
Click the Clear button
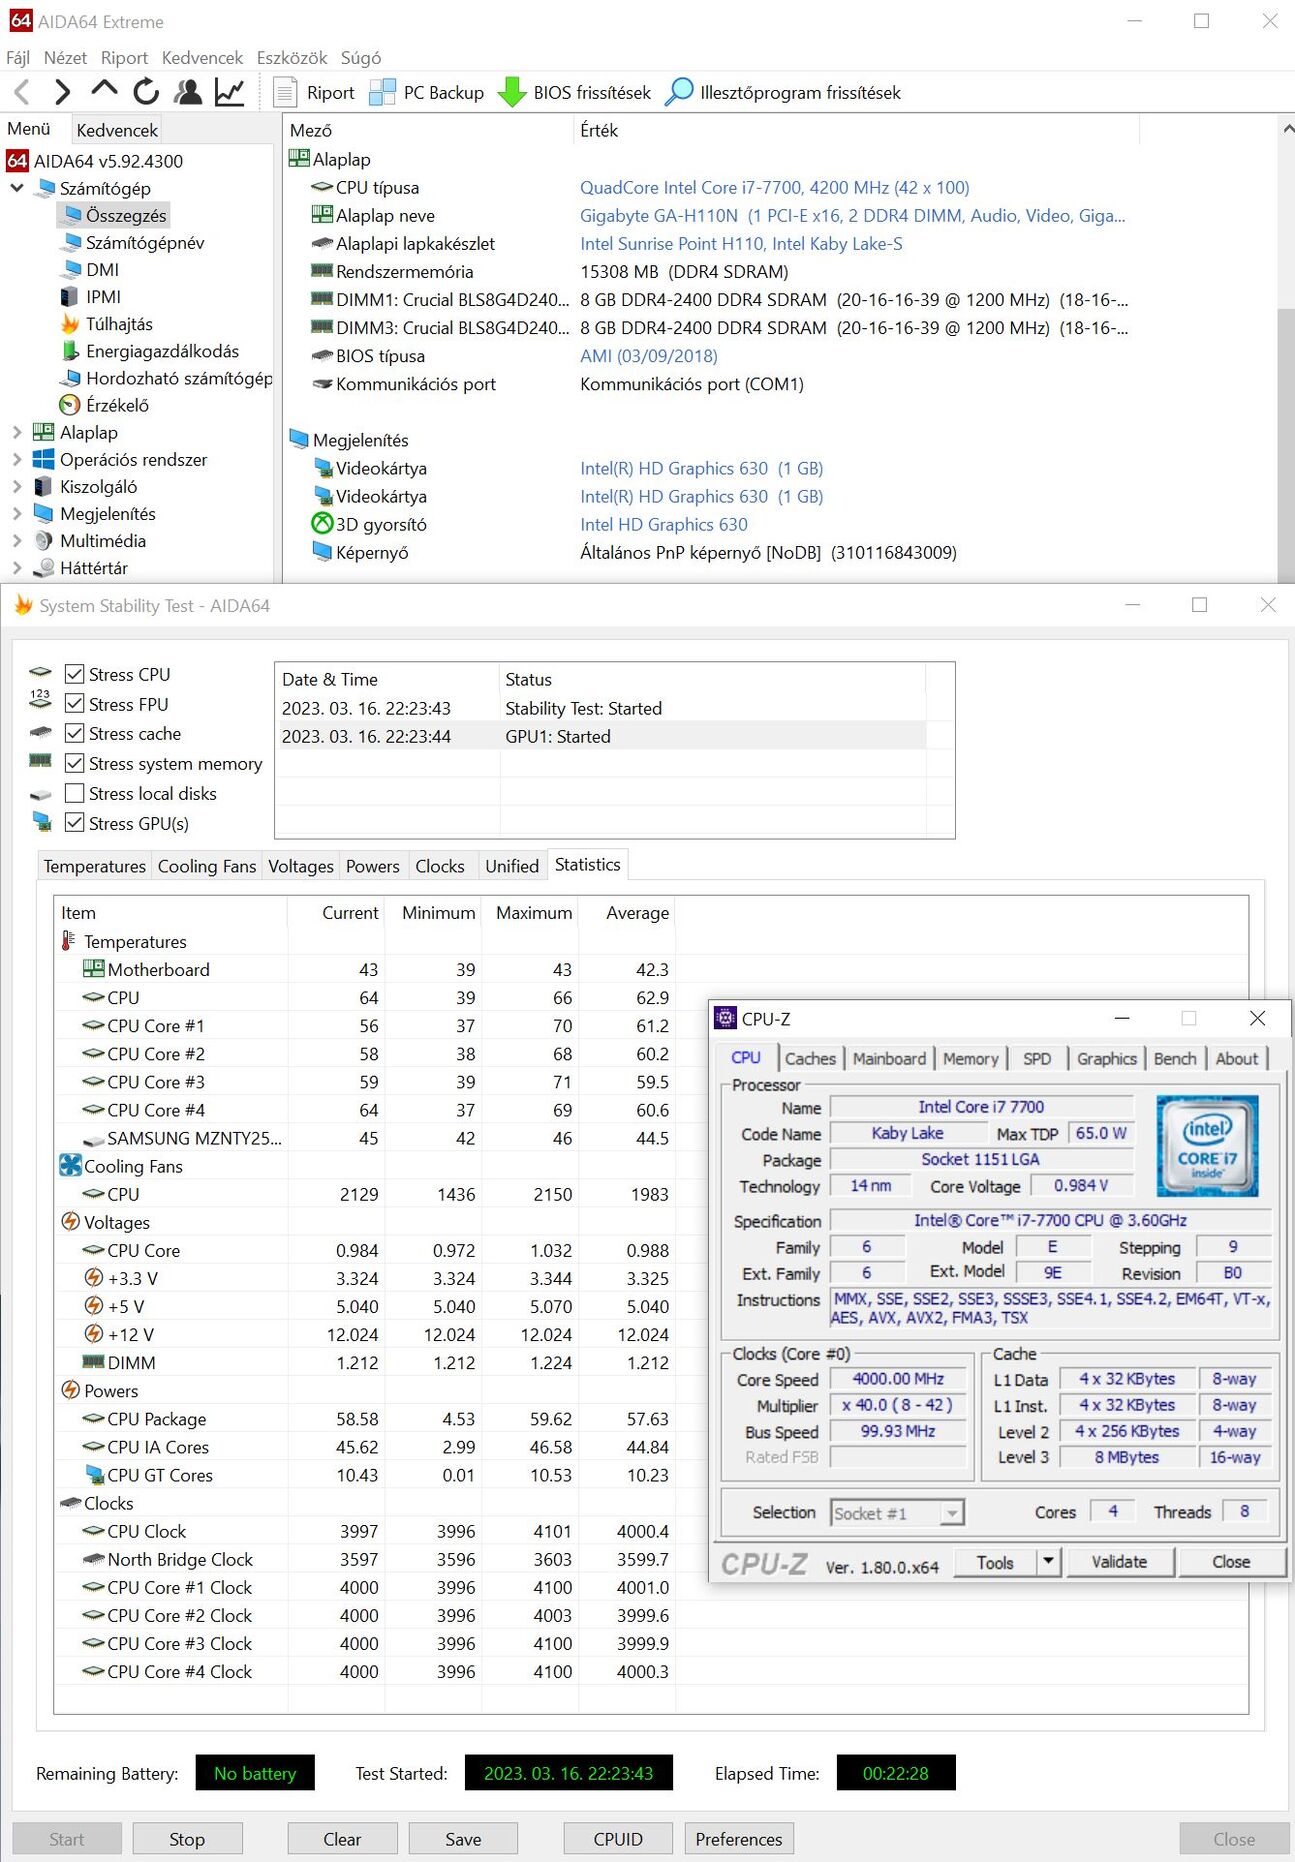coord(342,1839)
